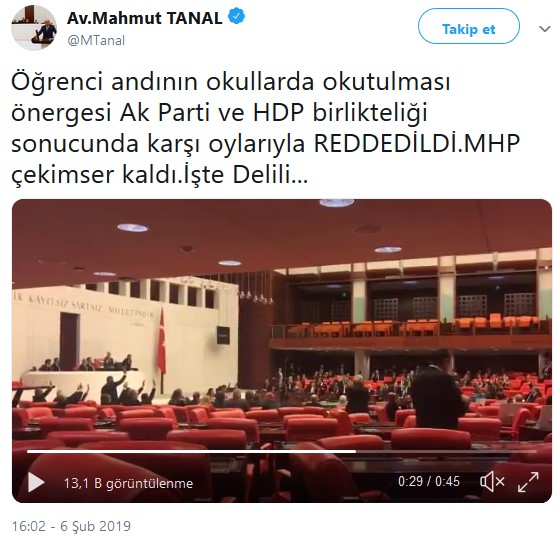
Task: Click the 16:02 - 6 Şub 2019 timestamp
Action: [x=71, y=526]
